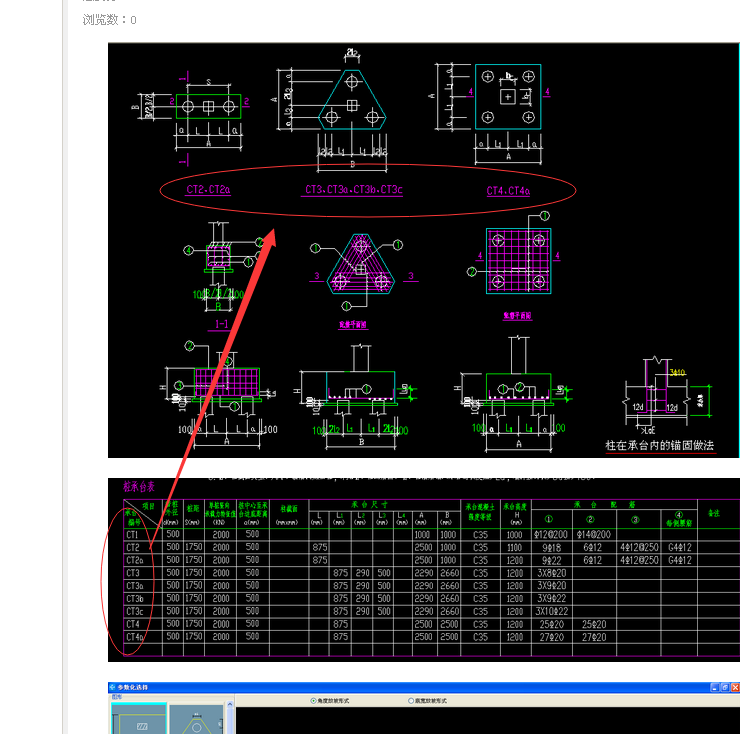Click the CT2a row label in table
Image resolution: width=740 pixels, height=734 pixels.
135,560
